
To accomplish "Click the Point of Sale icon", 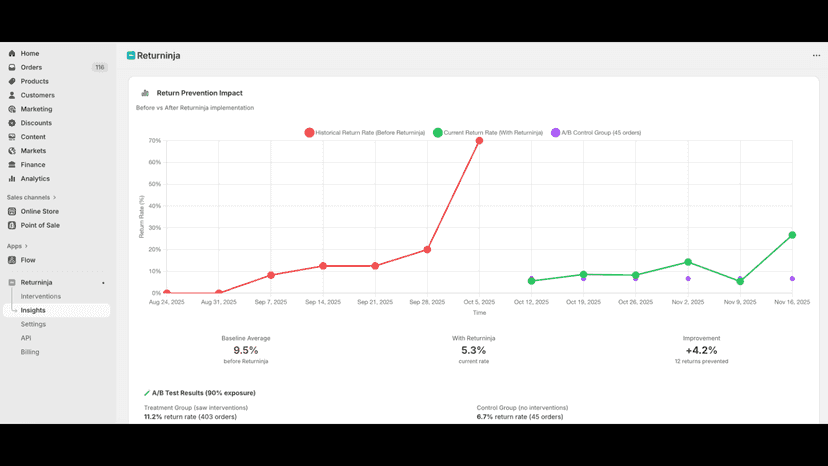I will (x=12, y=225).
